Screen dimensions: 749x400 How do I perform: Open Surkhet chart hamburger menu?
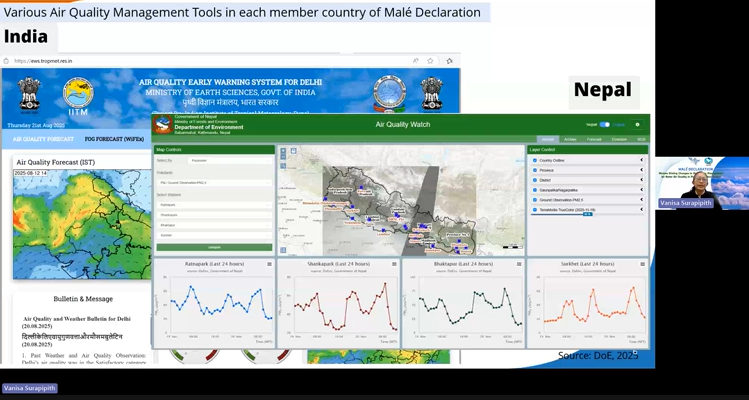(643, 264)
